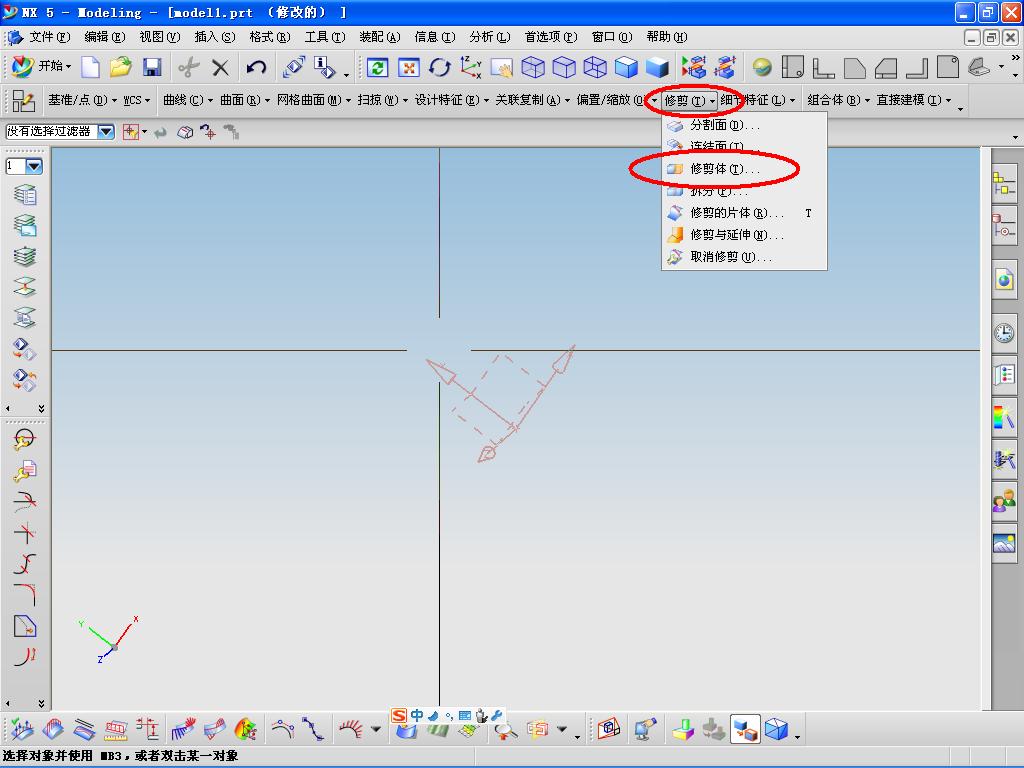Toggle snap point option icon in selection bar
1024x768 pixels.
(131, 133)
